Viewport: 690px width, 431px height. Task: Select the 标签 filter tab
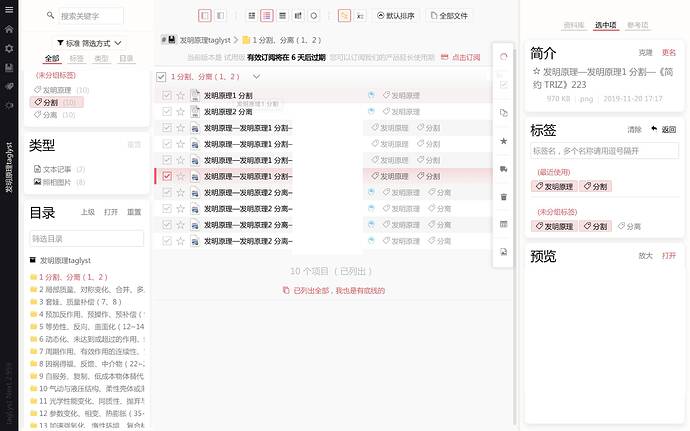coord(77,59)
